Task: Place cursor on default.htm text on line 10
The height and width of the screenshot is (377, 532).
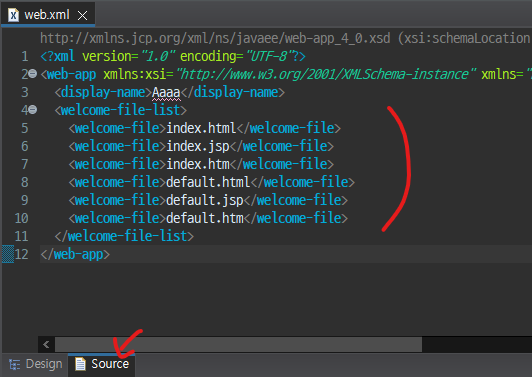Action: pos(205,218)
